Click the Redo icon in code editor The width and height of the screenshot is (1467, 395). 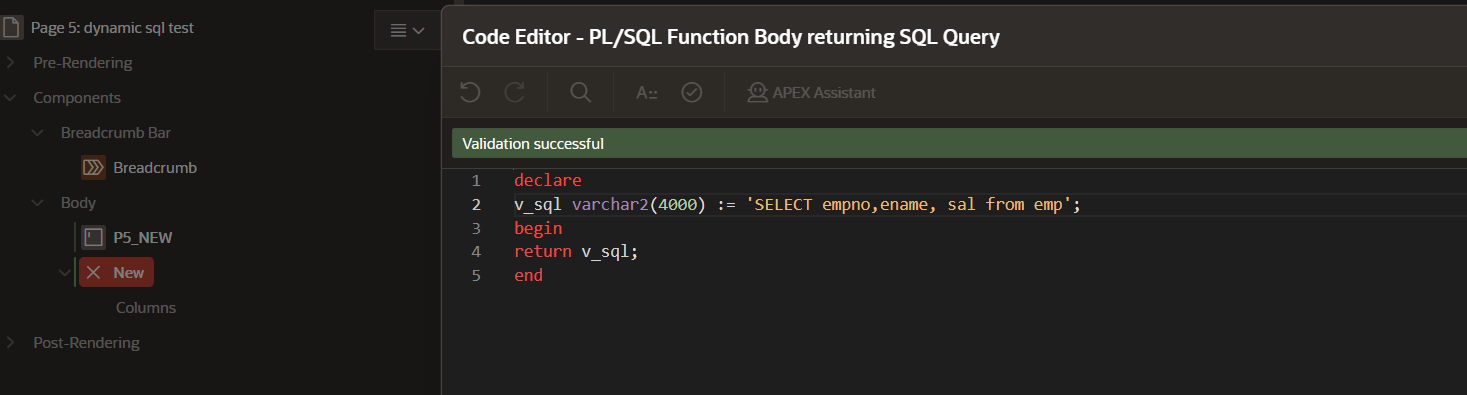pos(514,92)
